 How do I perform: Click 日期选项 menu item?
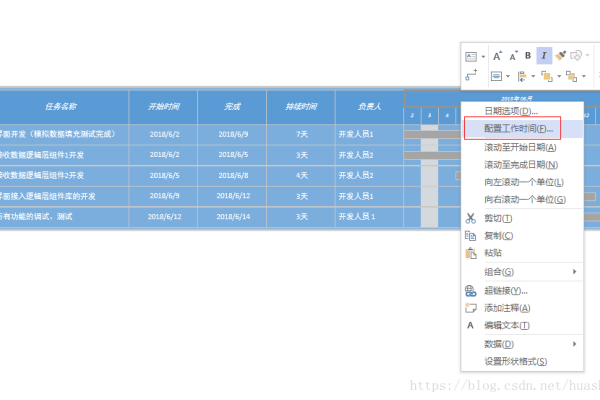[x=511, y=111]
